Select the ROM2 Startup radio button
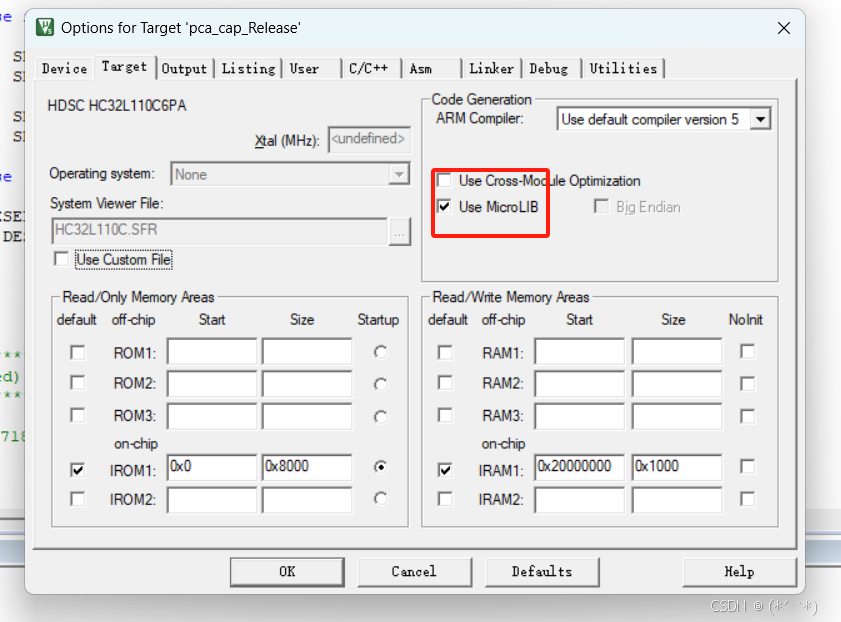The height and width of the screenshot is (622, 841). tap(380, 384)
